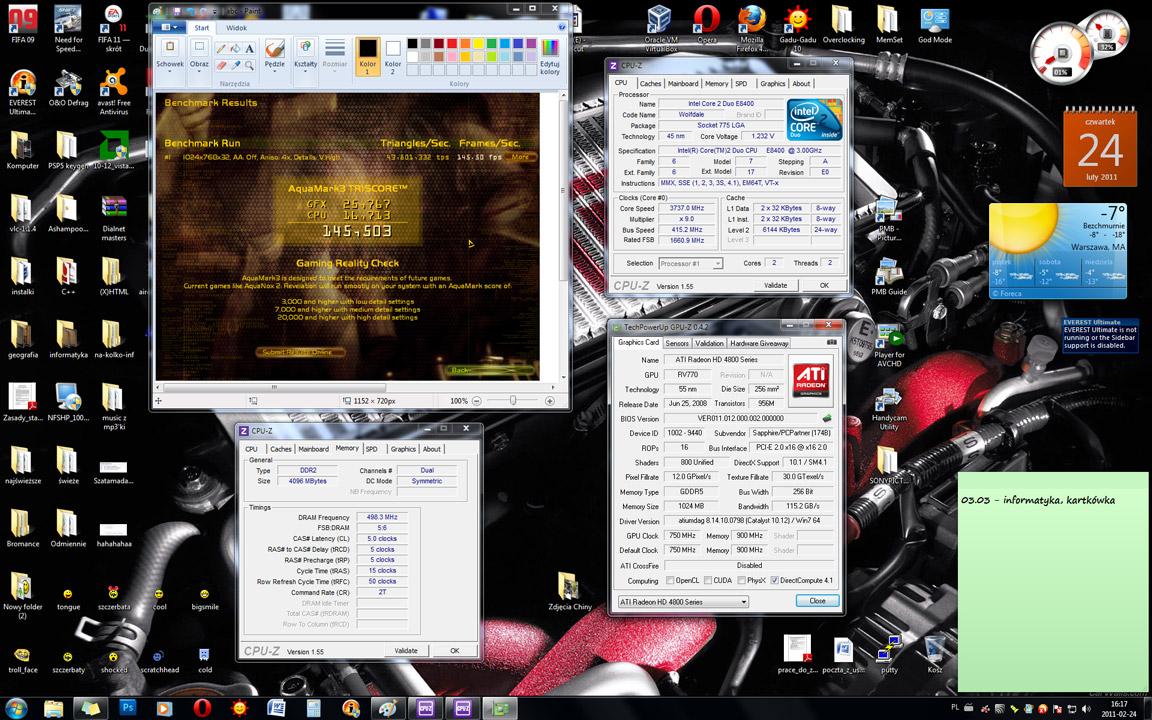The image size is (1152, 720).
Task: Open the CPU-Z Processor #1 selection dropdown
Action: point(690,263)
